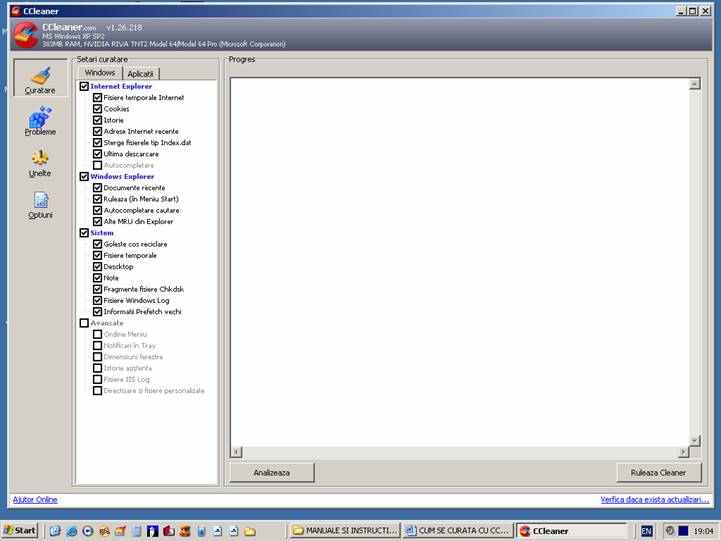Open the Probleme registry issues section

pyautogui.click(x=40, y=122)
